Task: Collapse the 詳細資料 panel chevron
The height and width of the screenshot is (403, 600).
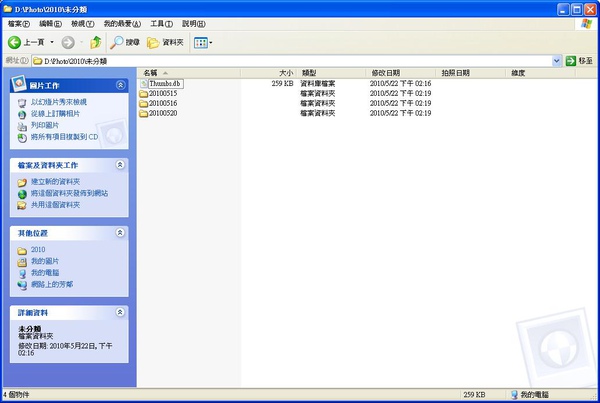Action: coord(120,312)
